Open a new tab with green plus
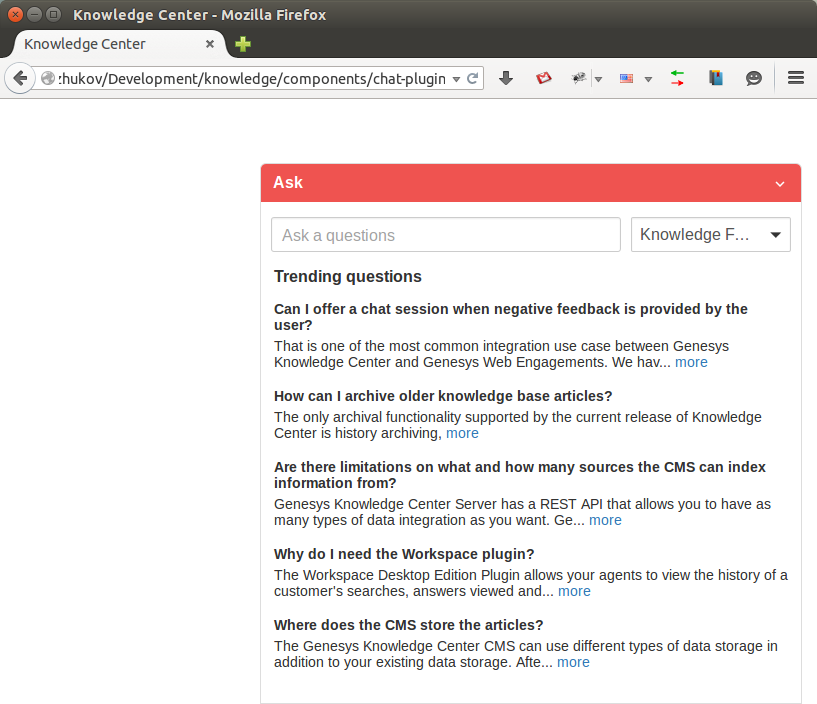The image size is (817, 704). [x=243, y=44]
